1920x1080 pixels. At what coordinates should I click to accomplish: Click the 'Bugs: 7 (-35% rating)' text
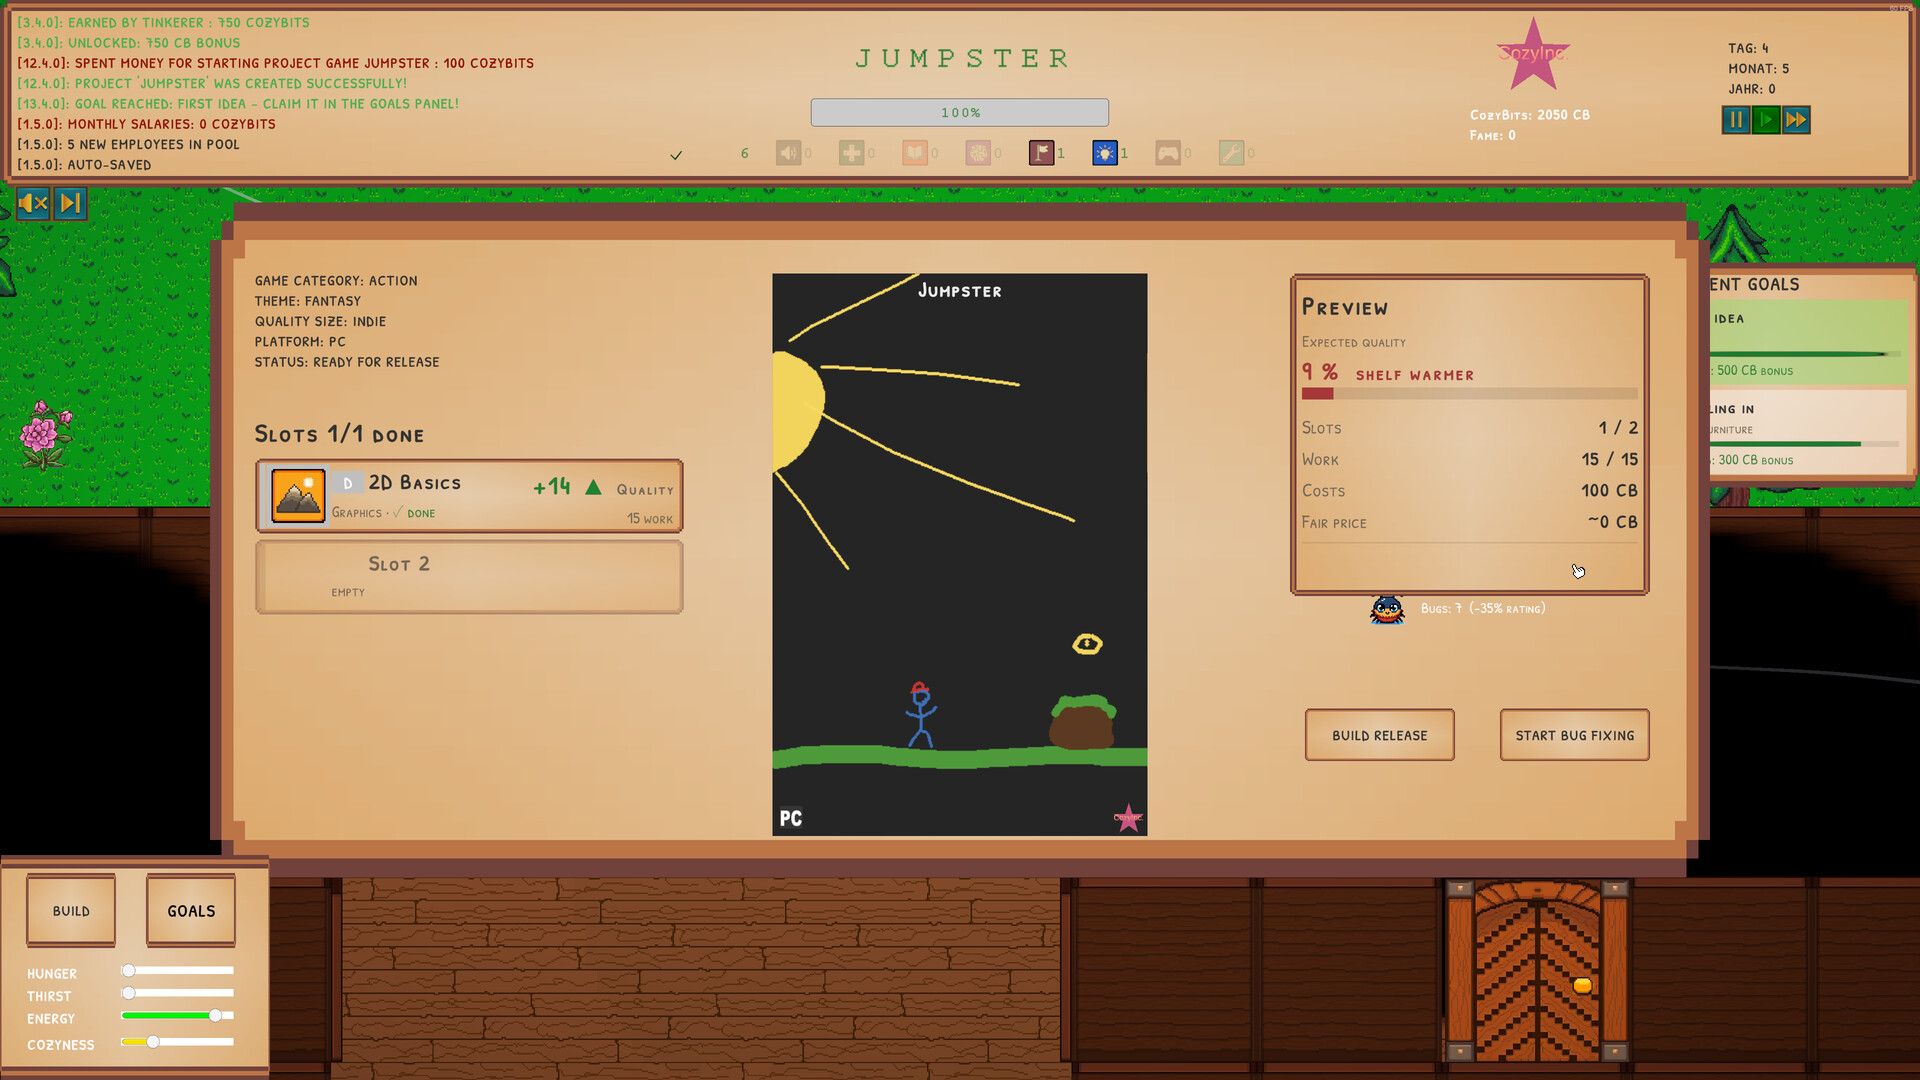click(1483, 608)
